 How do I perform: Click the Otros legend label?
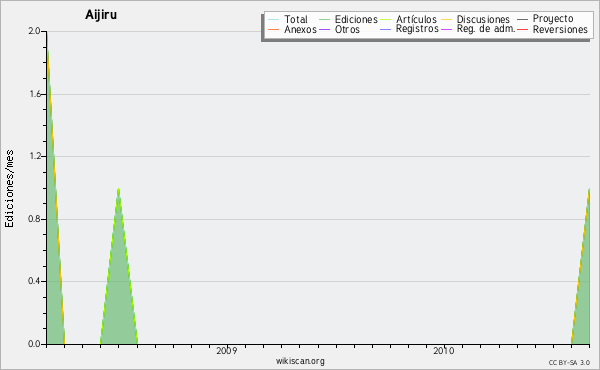tap(347, 29)
